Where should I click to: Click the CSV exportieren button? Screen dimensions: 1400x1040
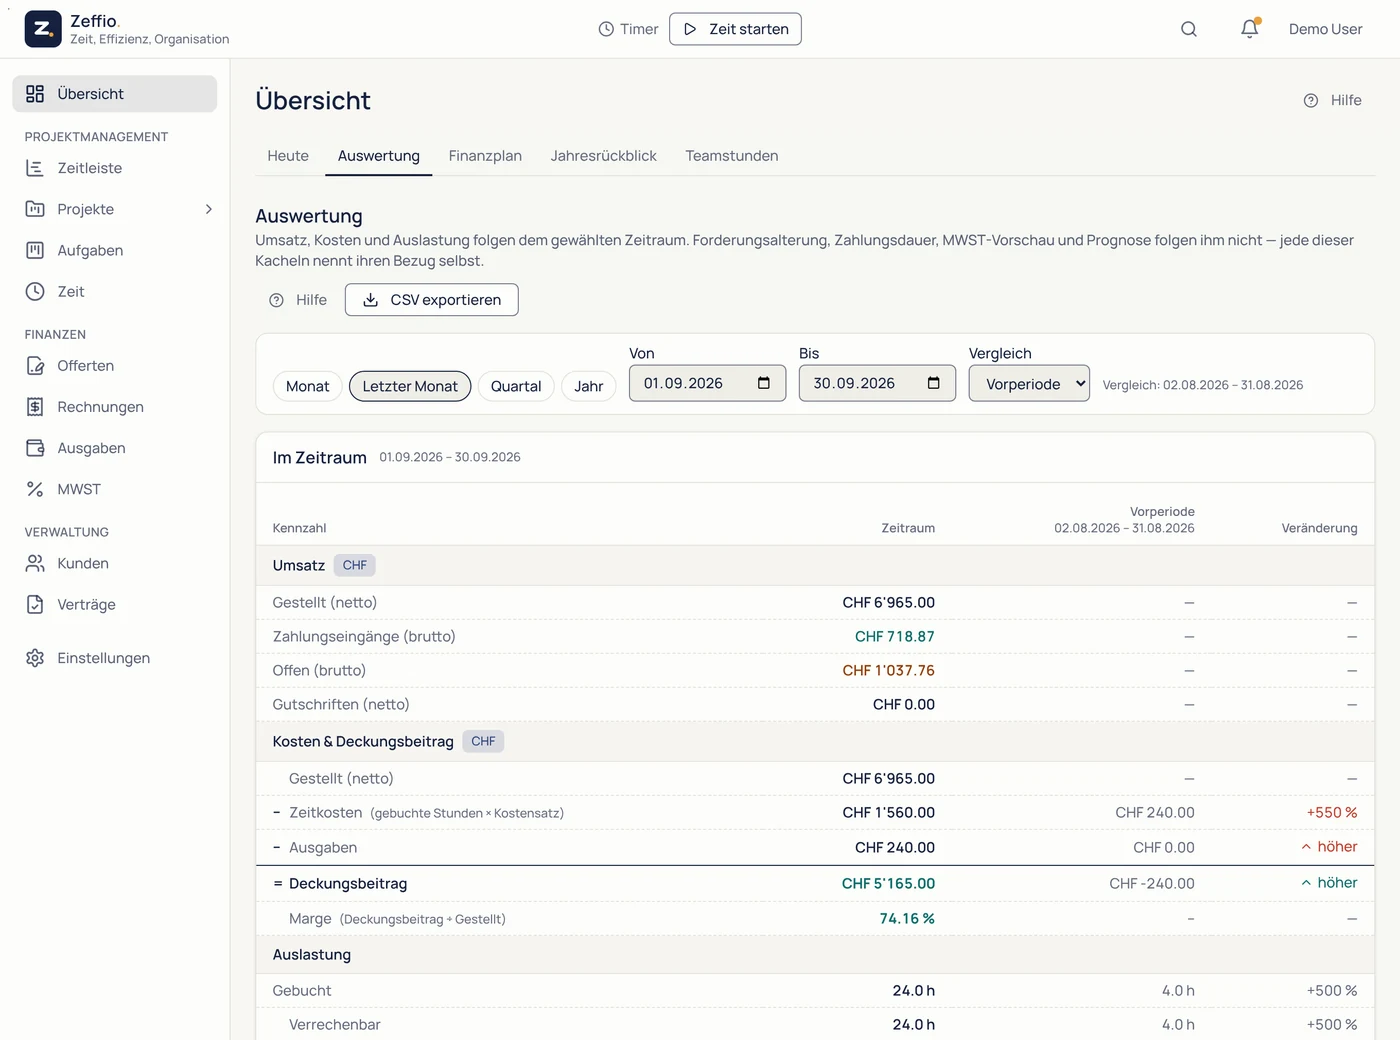click(x=432, y=300)
